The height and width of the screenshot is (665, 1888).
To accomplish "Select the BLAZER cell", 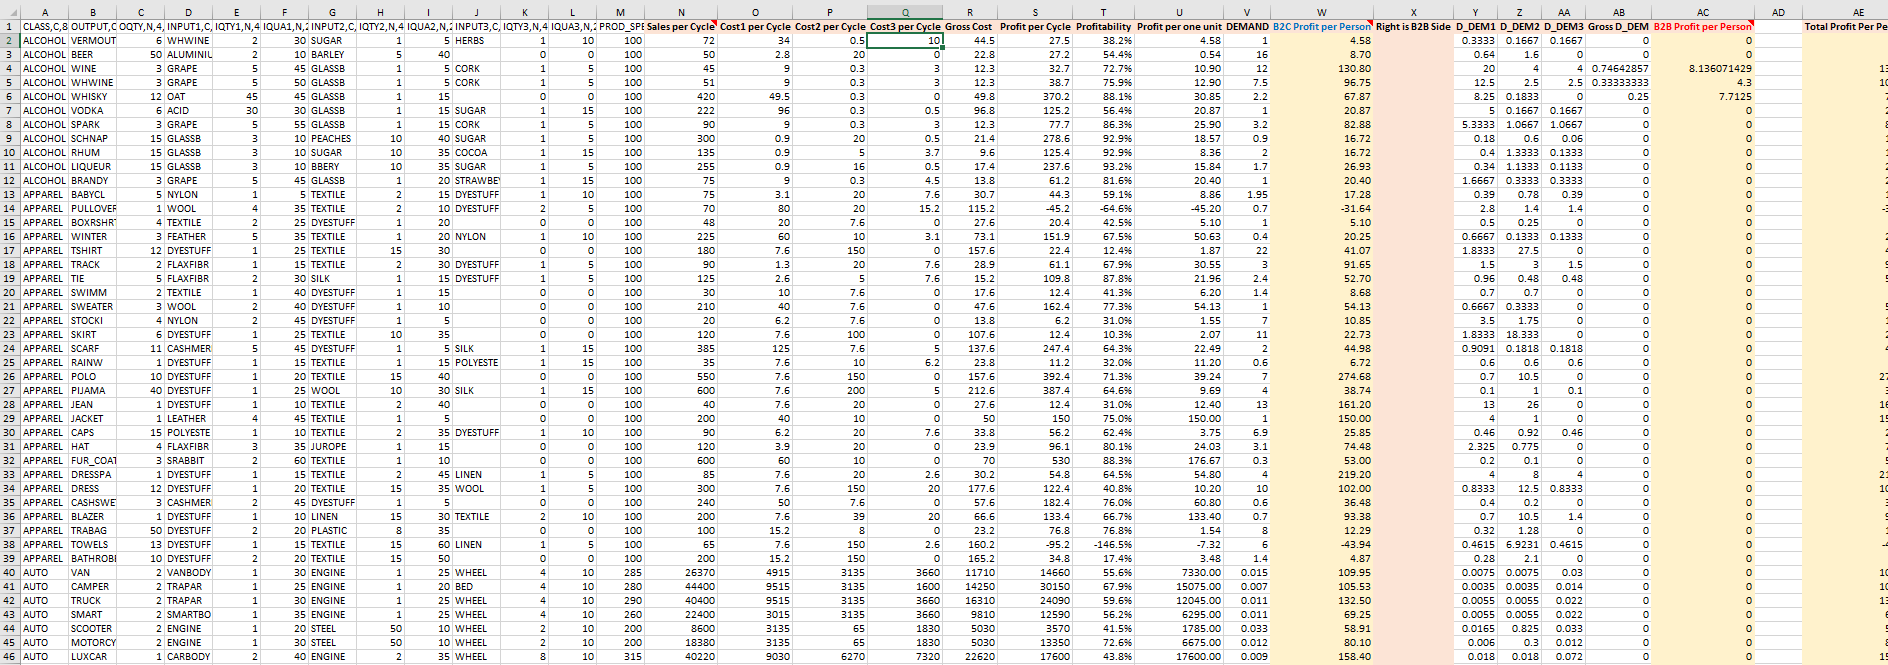I will [x=93, y=517].
